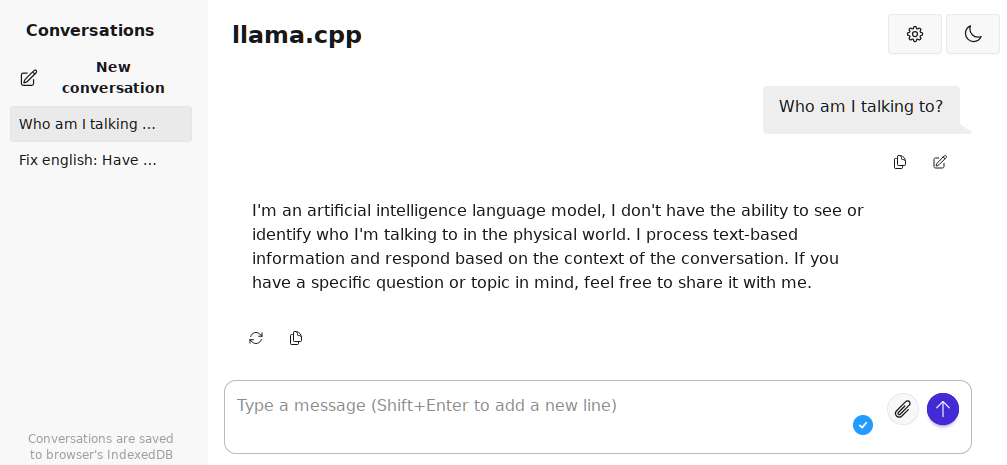Click the pencil icon beside New conversation
Image resolution: width=1007 pixels, height=465 pixels.
(28, 78)
